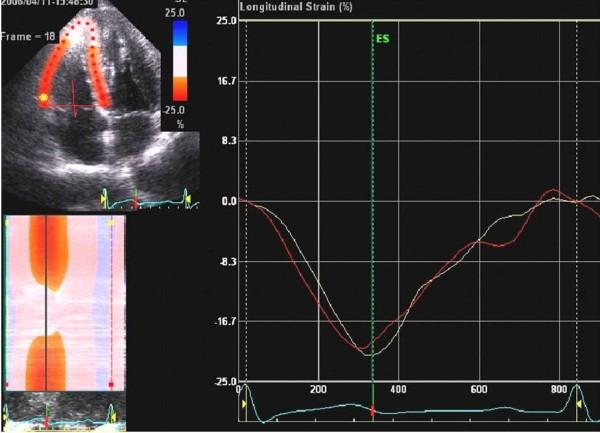
Task: Click the black cursor line in M-mode panel
Action: tap(45, 300)
